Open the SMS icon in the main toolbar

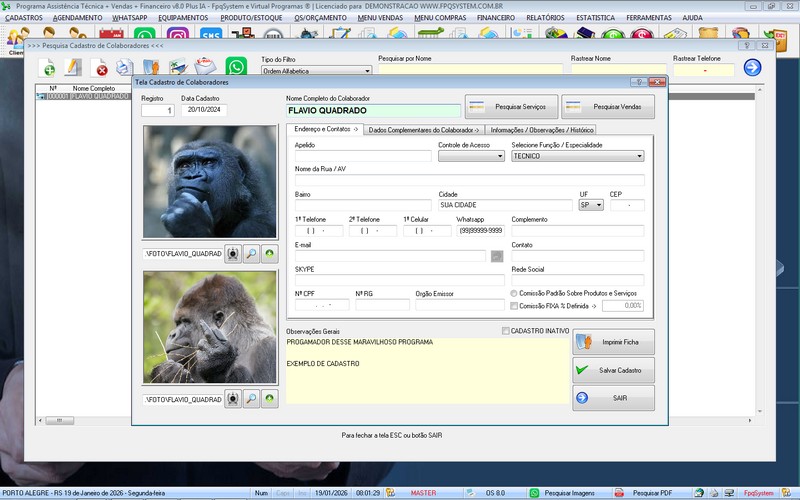pyautogui.click(x=211, y=35)
